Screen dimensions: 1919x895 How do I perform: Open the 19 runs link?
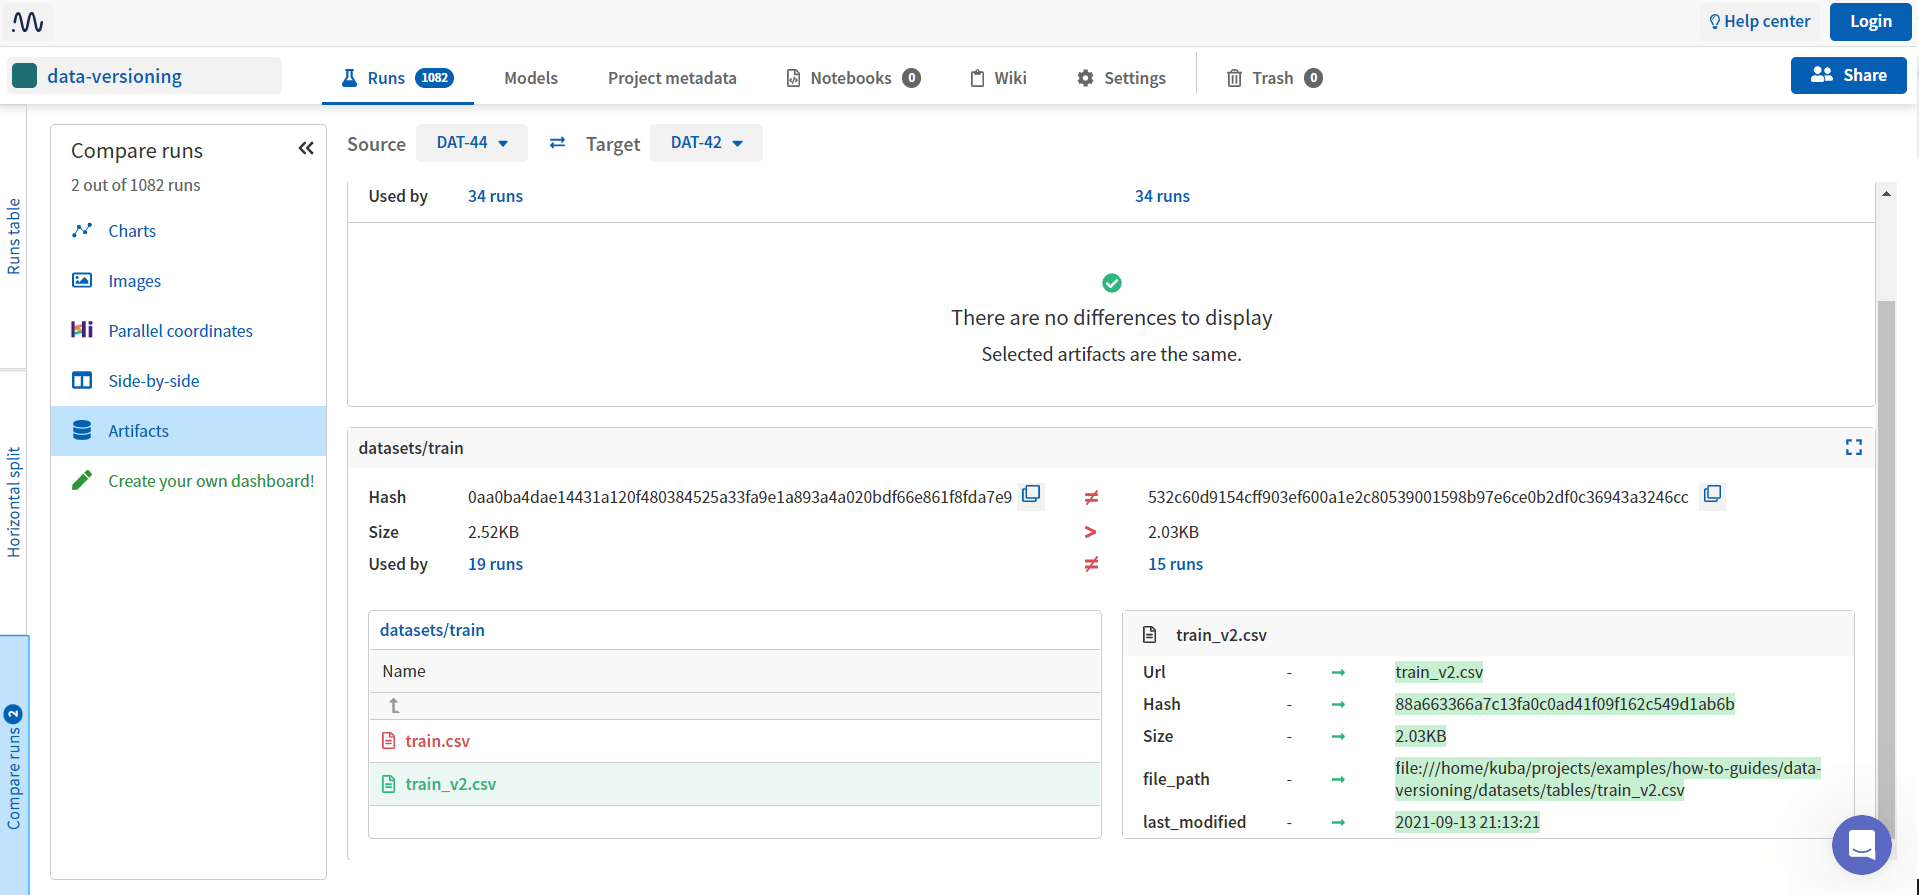[x=495, y=564]
